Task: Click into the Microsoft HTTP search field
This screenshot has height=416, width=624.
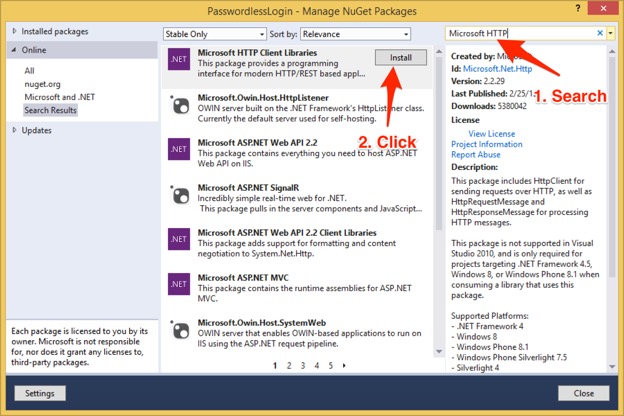Action: (x=521, y=33)
